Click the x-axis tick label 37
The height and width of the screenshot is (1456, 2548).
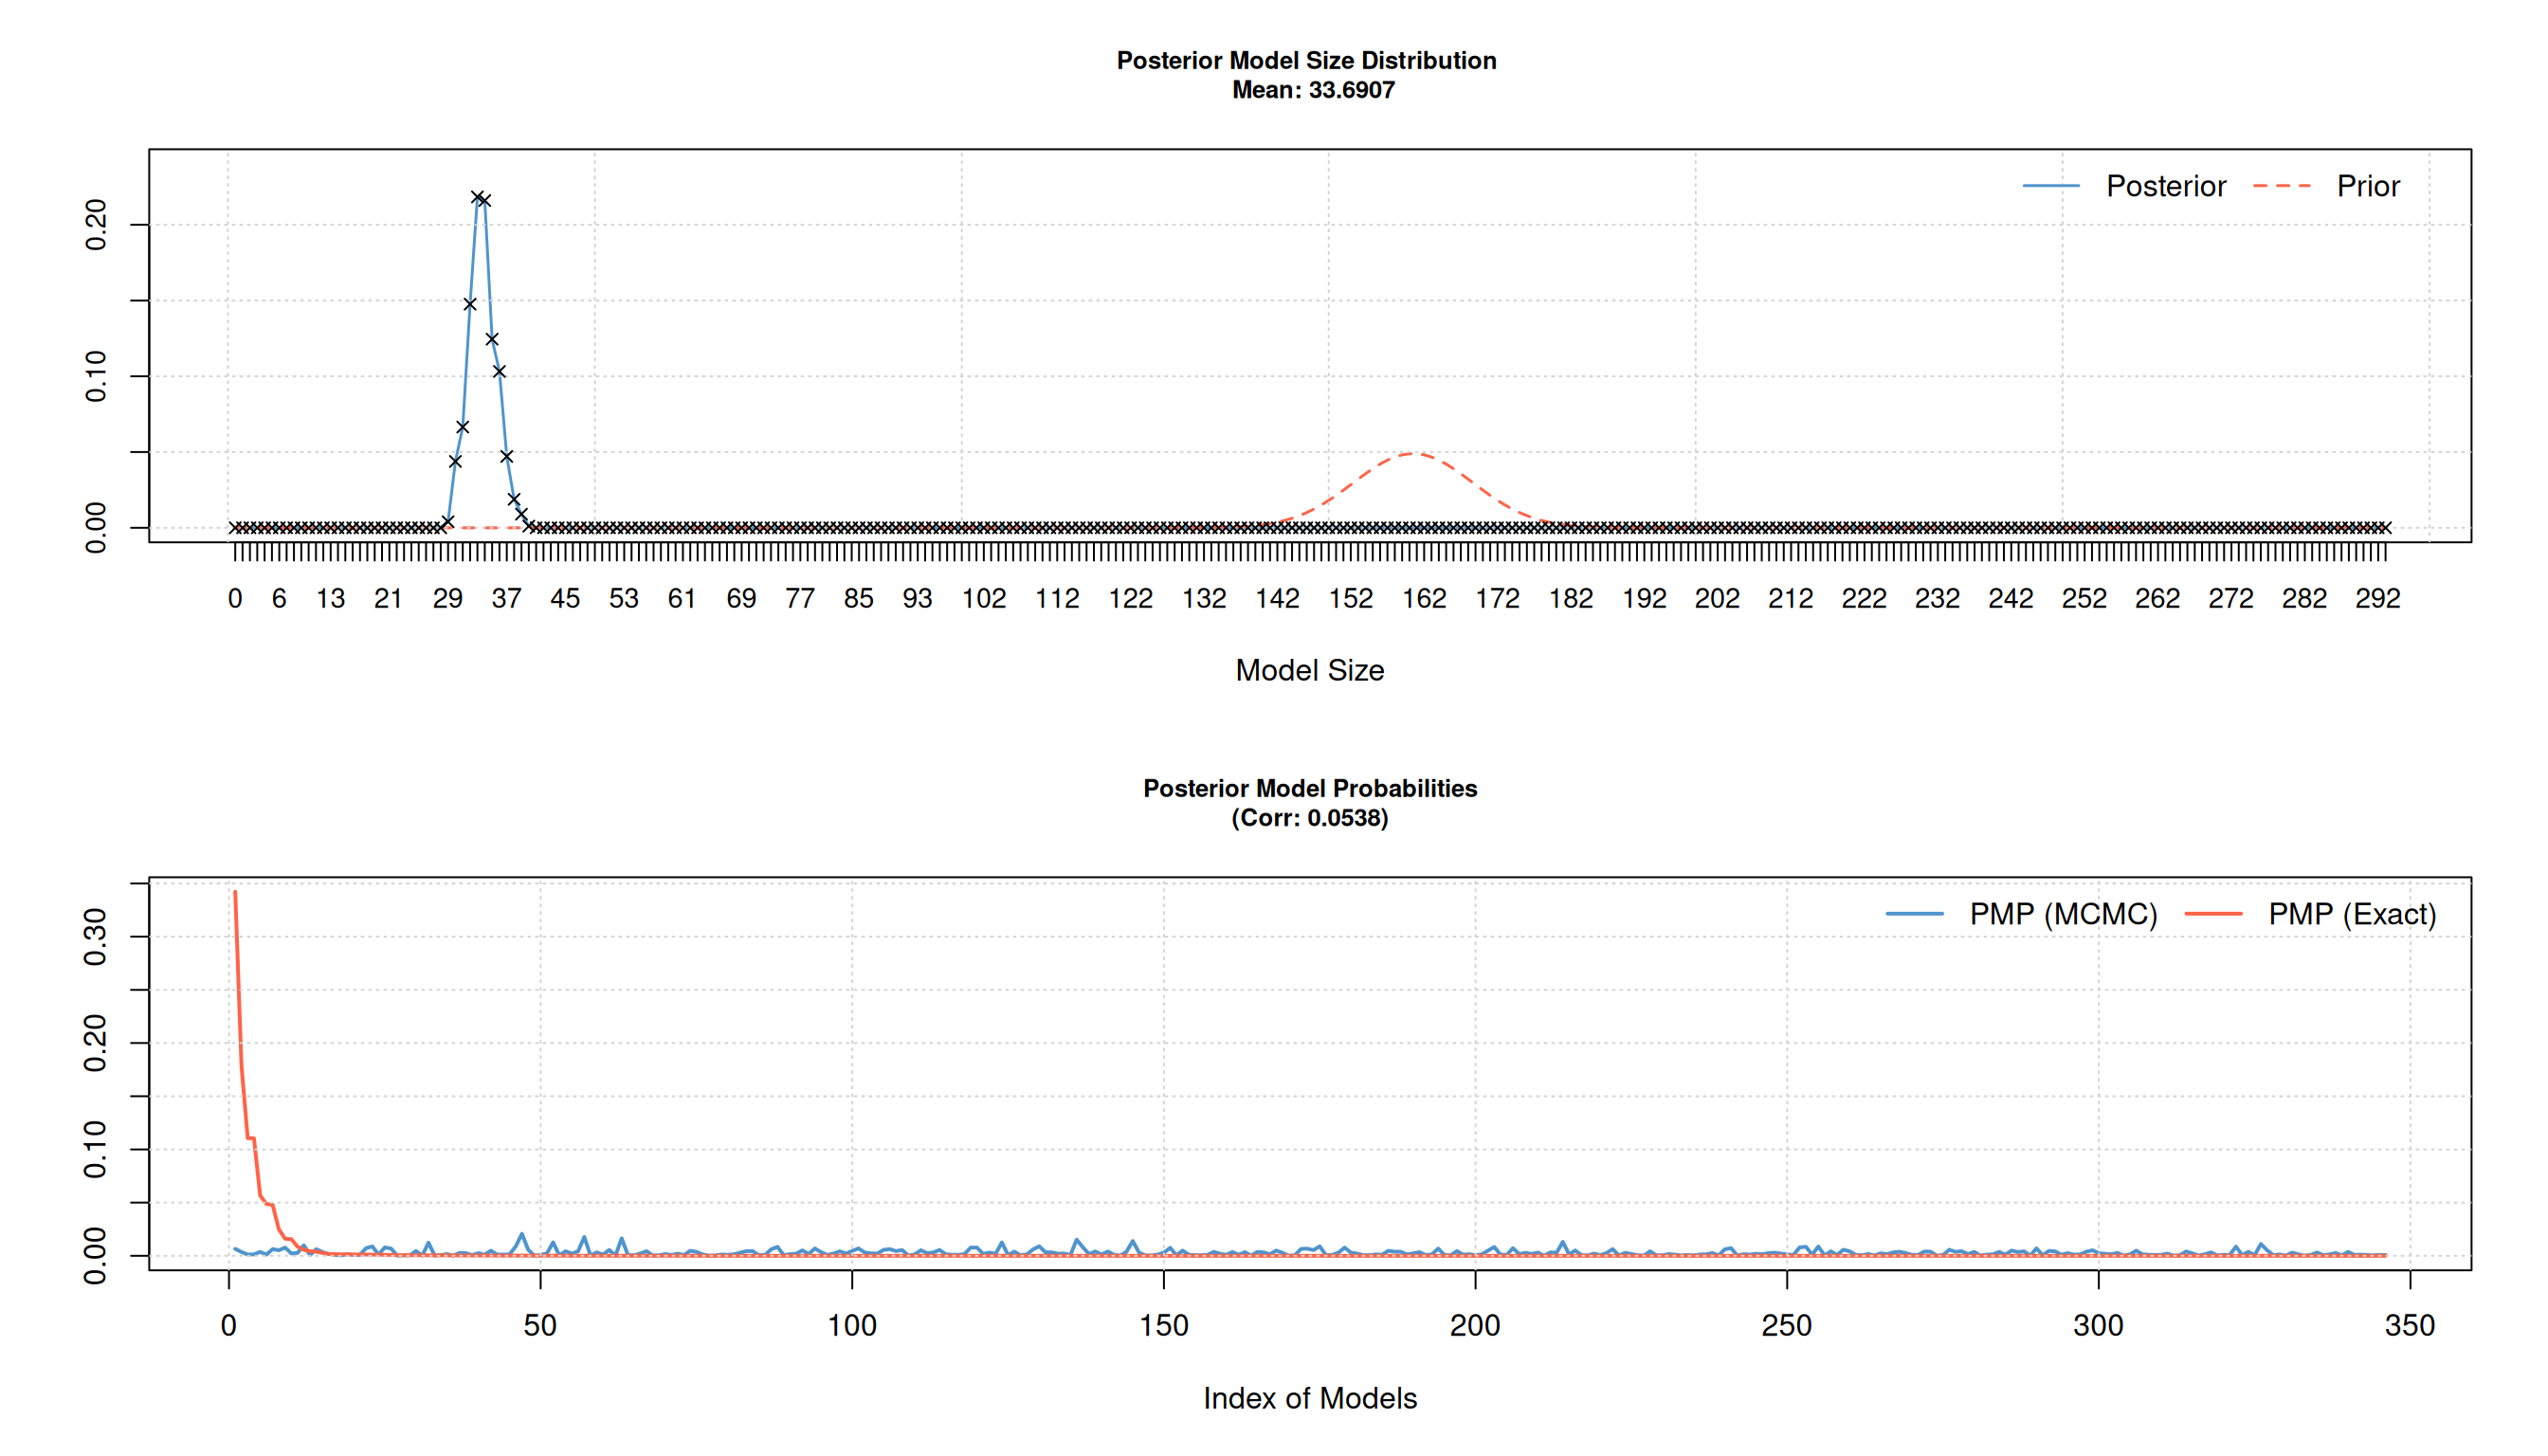tap(506, 598)
